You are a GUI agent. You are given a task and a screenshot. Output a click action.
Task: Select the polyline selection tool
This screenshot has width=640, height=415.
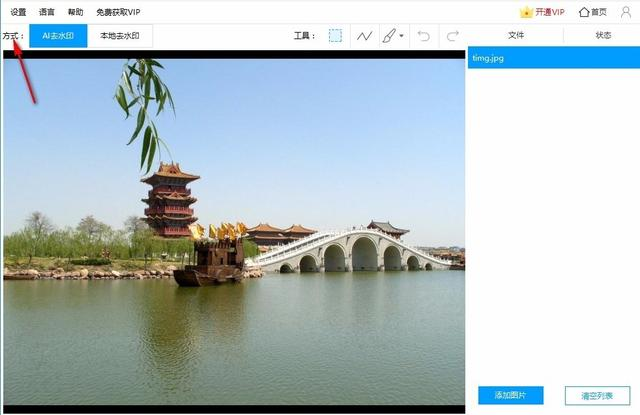tap(364, 35)
